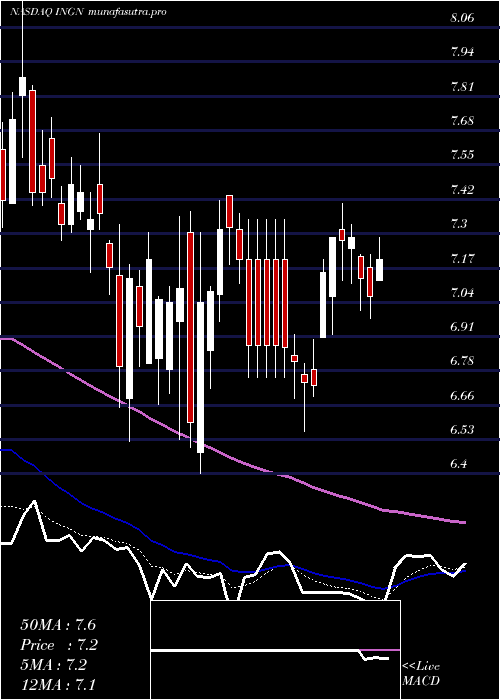
Task: Select the 7.3 price axis label
Action: click(459, 224)
